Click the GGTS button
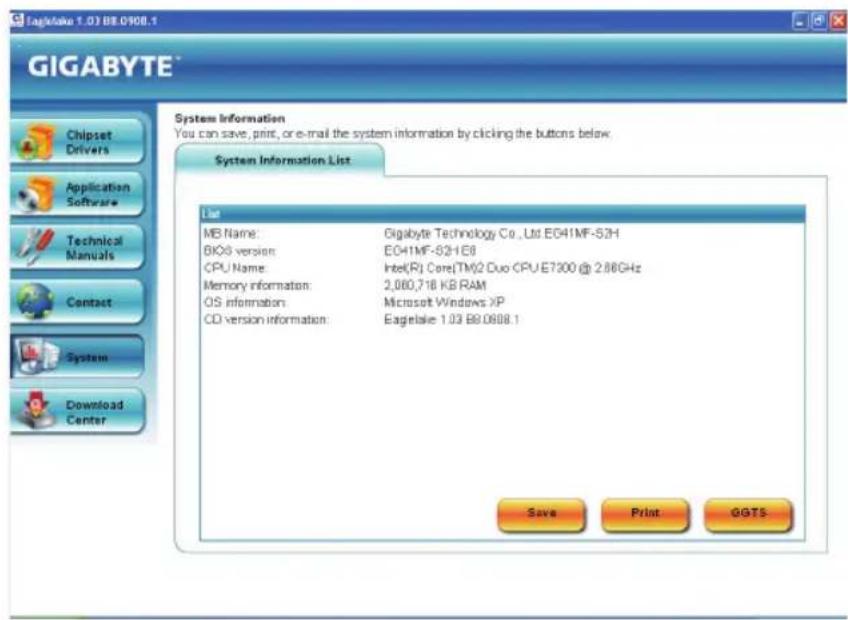848x620 pixels. click(748, 515)
